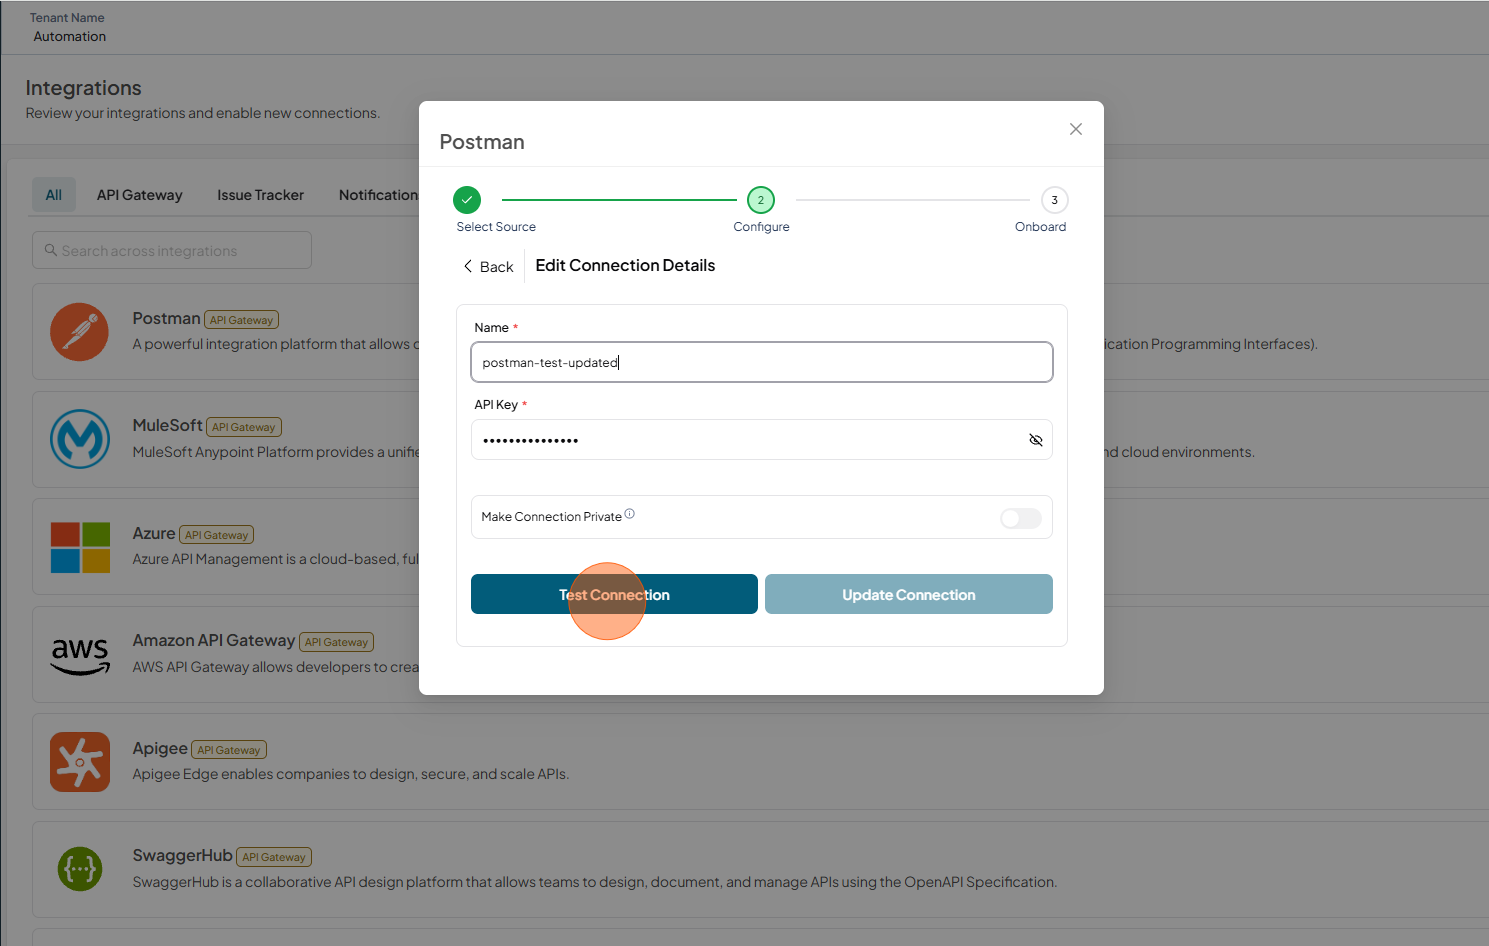1489x946 pixels.
Task: Click the Configure step circle
Action: (x=761, y=200)
